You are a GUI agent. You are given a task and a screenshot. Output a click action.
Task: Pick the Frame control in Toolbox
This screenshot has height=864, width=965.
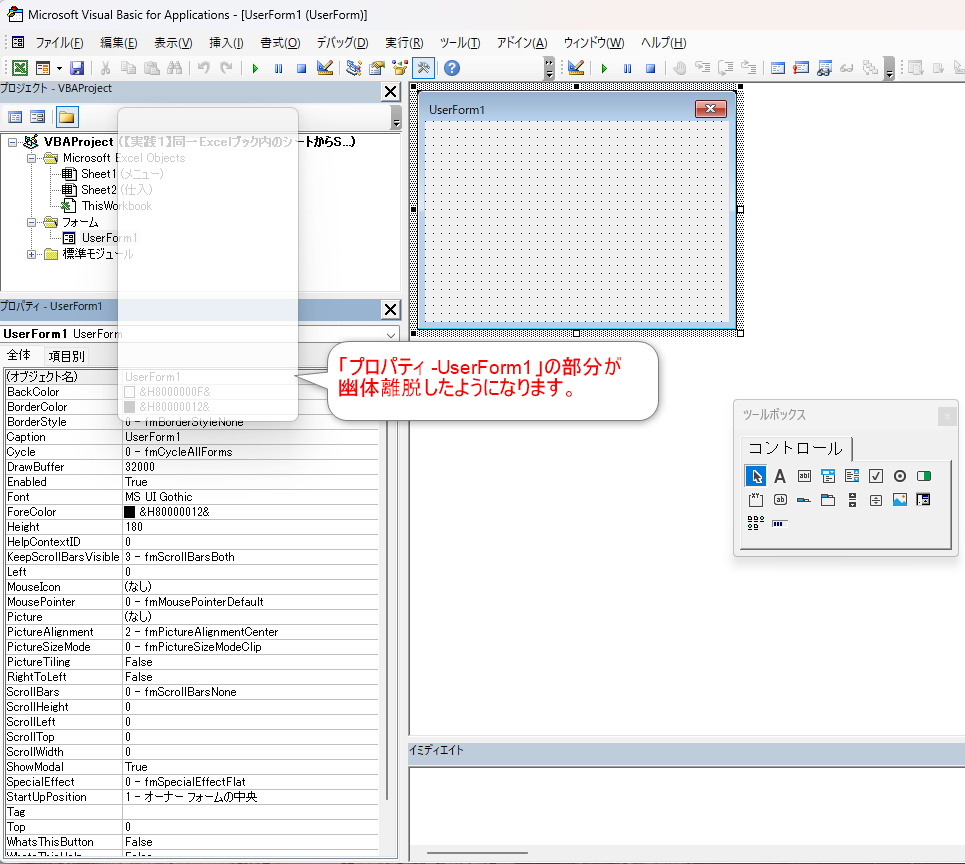(756, 500)
